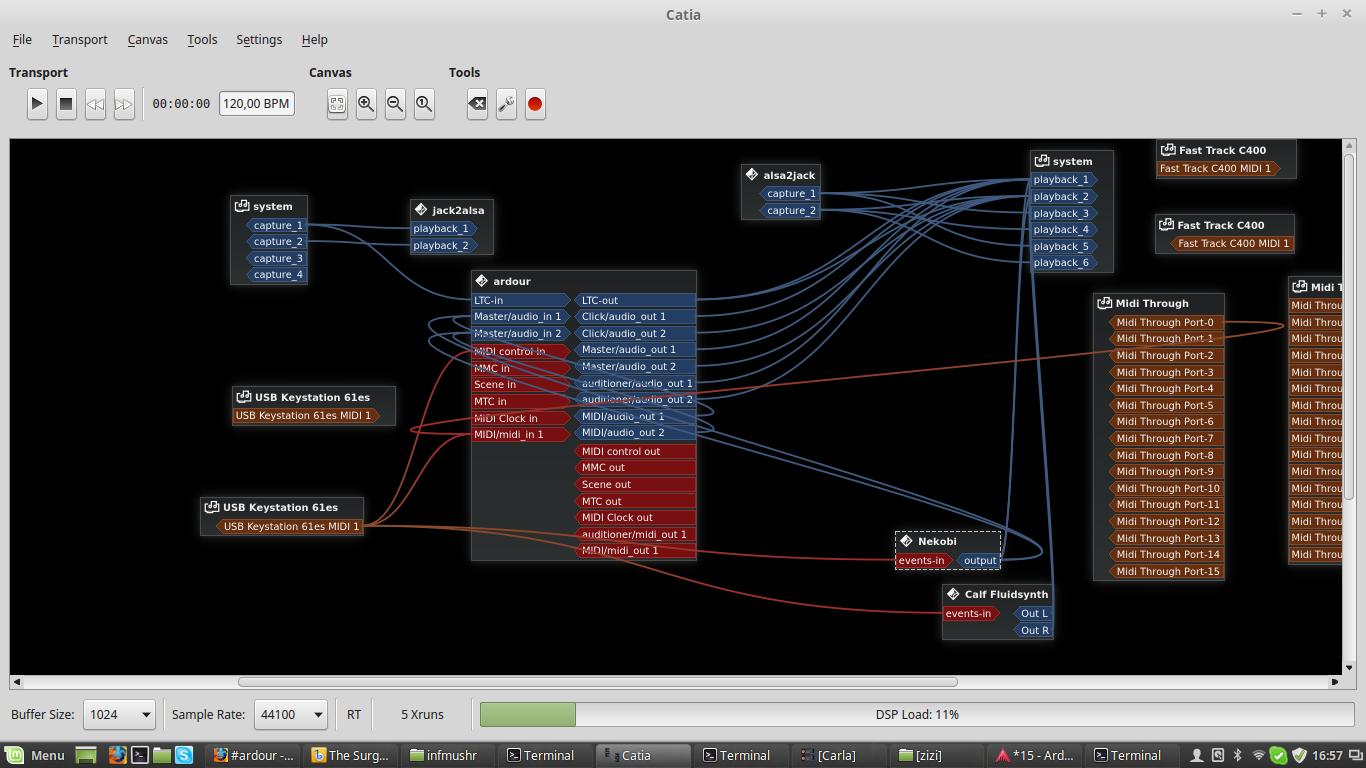The height and width of the screenshot is (768, 1366).
Task: Click the Nekobi plugin icon
Action: point(906,540)
